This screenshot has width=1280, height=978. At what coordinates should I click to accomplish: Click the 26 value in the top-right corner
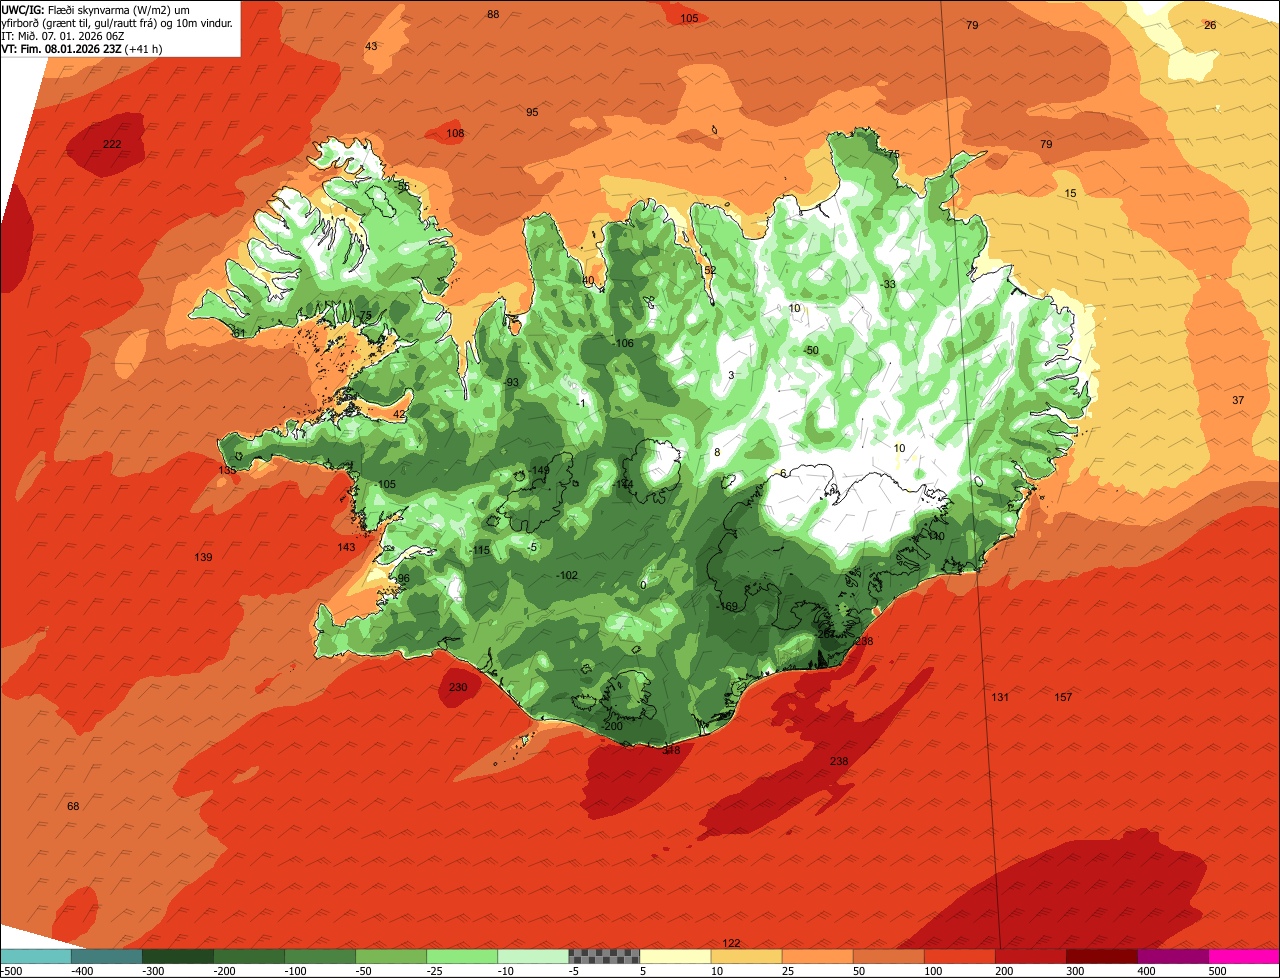click(1210, 25)
